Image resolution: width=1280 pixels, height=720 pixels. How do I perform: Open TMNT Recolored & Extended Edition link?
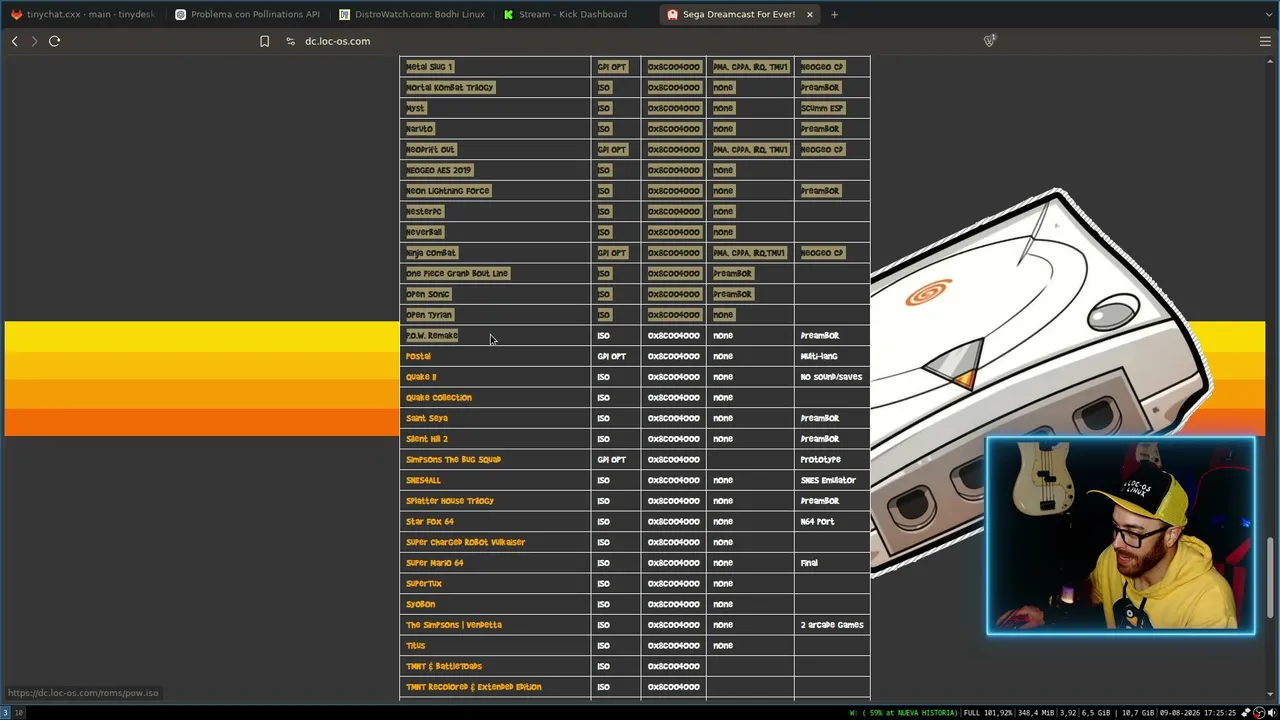474,687
